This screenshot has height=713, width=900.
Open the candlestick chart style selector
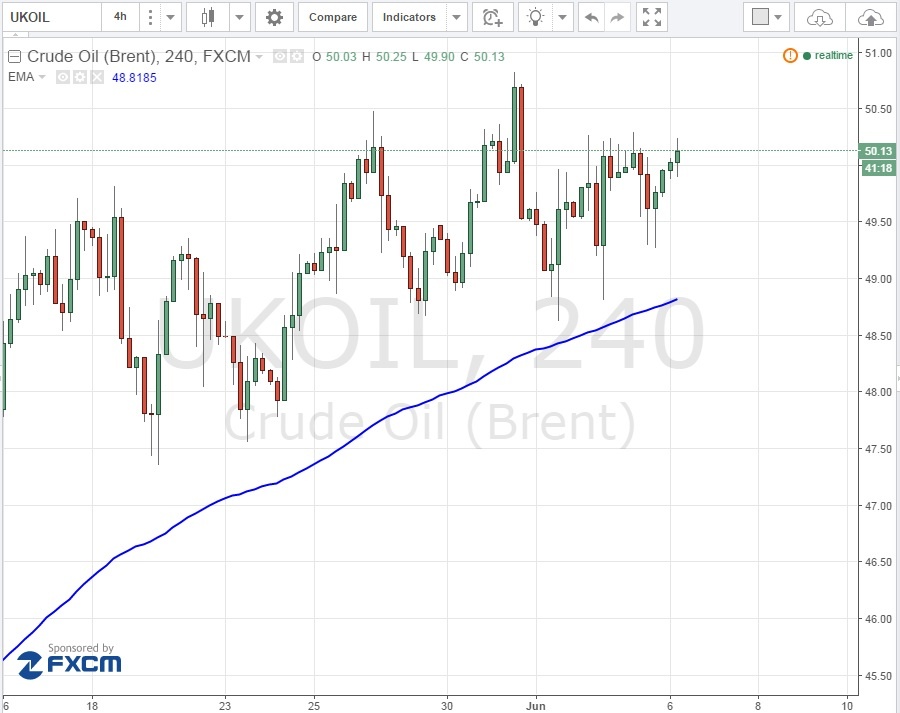[208, 17]
